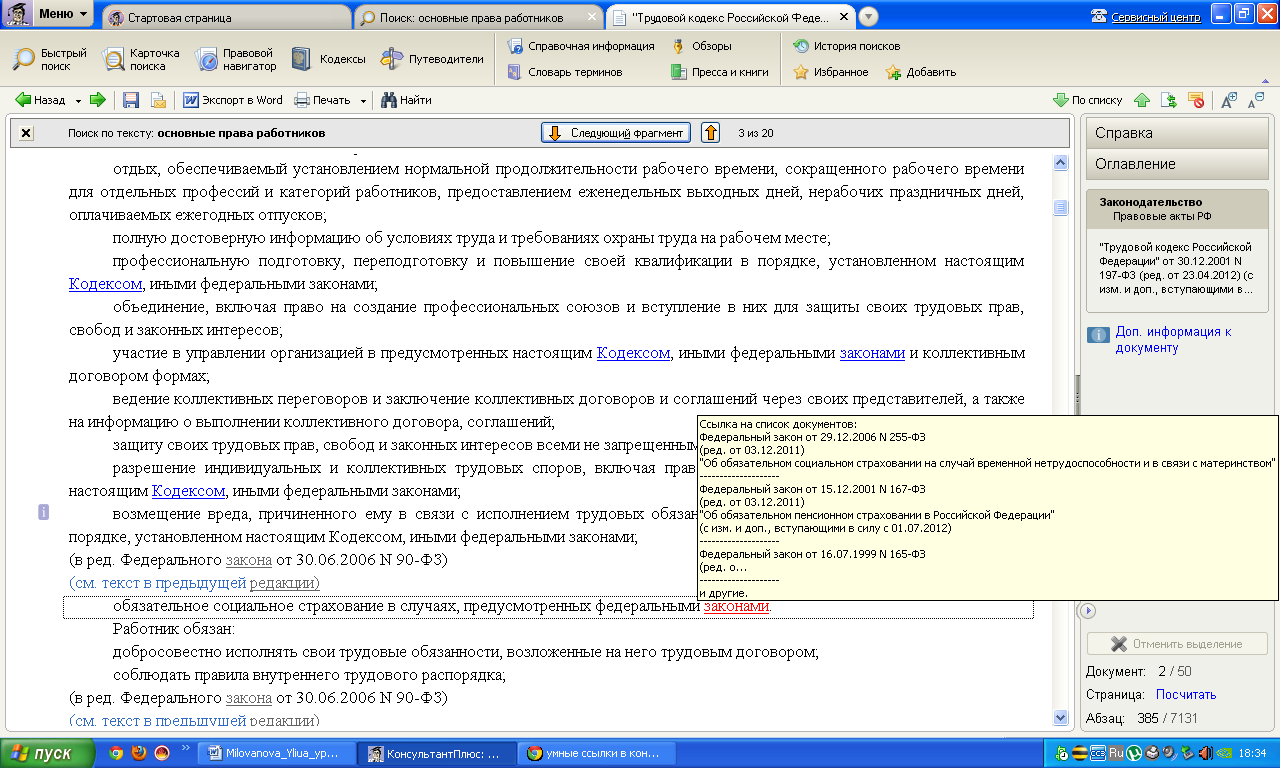Open Назад history dropdown arrow
This screenshot has width=1280, height=768.
pyautogui.click(x=78, y=100)
